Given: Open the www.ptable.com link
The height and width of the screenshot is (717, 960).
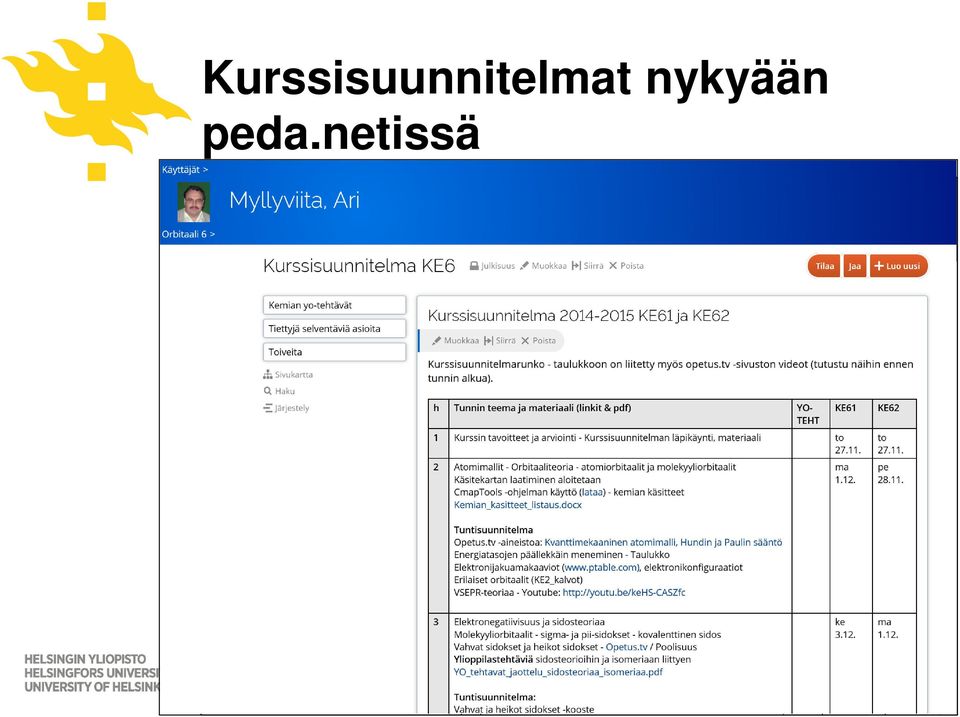Looking at the screenshot, I should tap(601, 568).
